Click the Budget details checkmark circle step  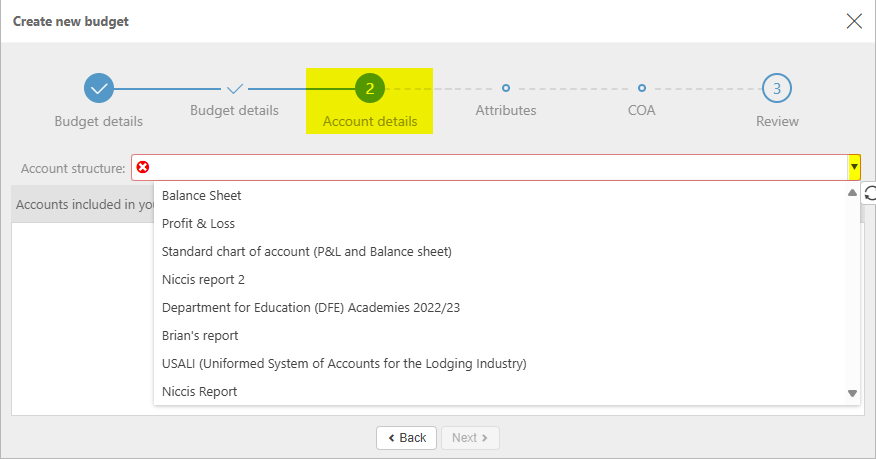tap(99, 89)
